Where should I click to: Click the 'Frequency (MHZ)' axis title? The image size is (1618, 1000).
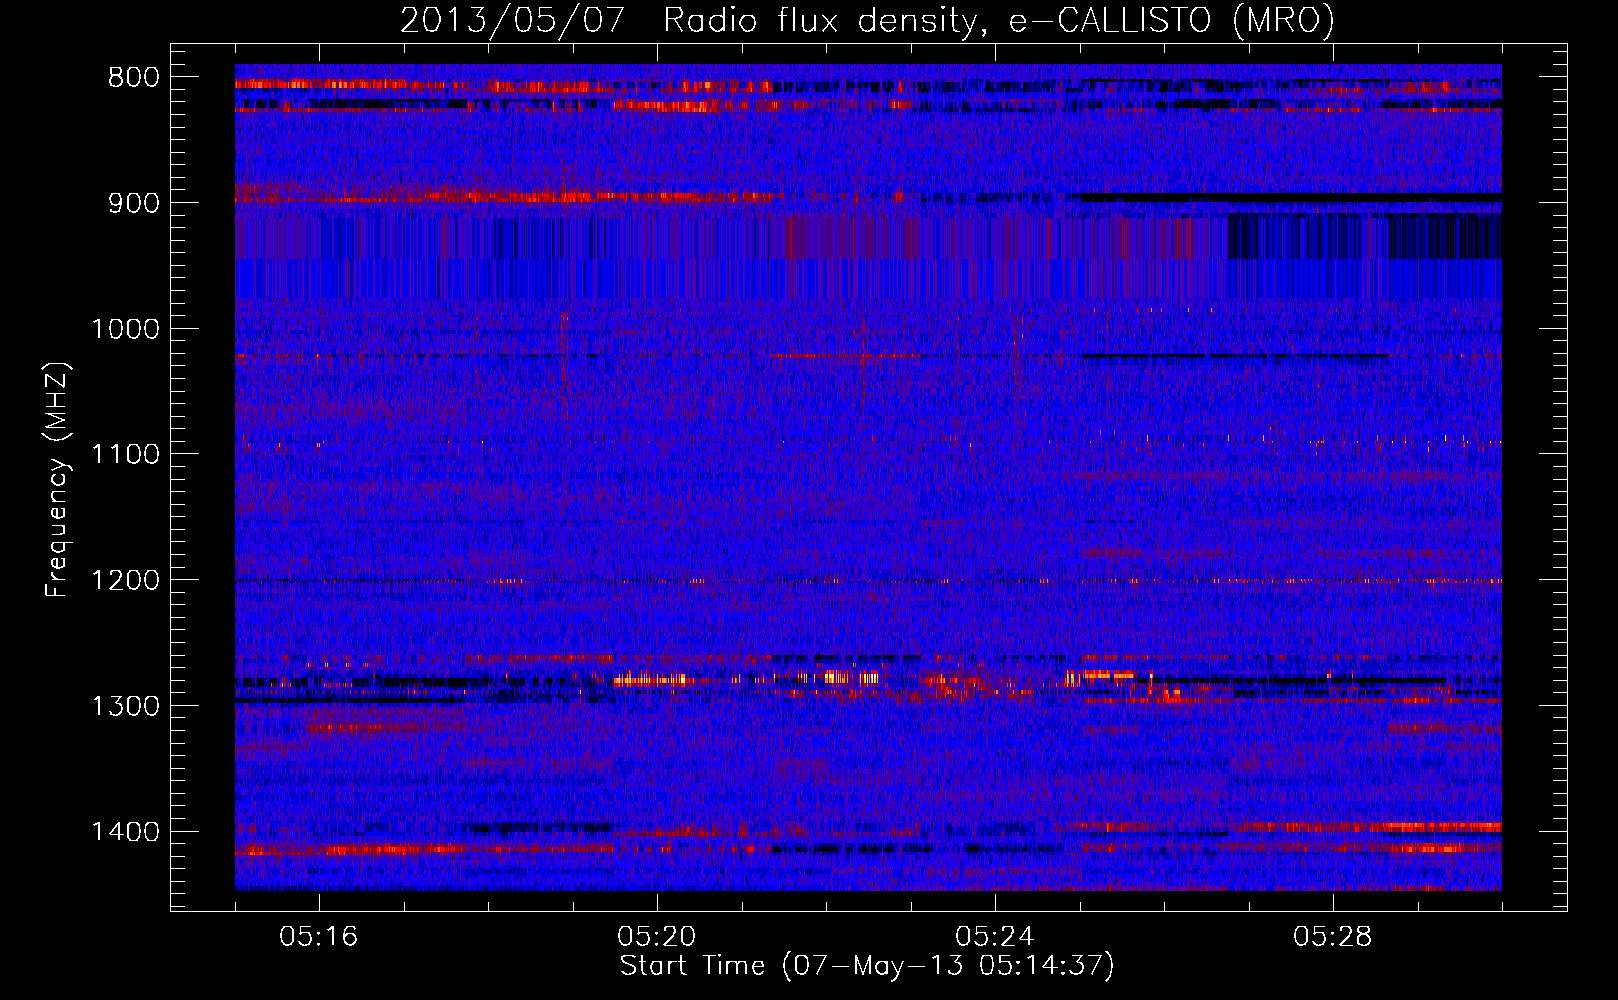(58, 479)
